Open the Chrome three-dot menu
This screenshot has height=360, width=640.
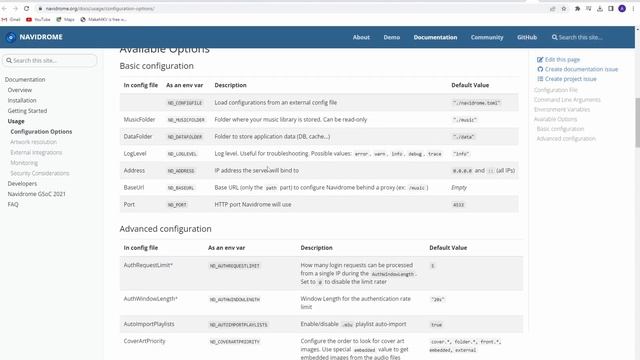coord(633,9)
